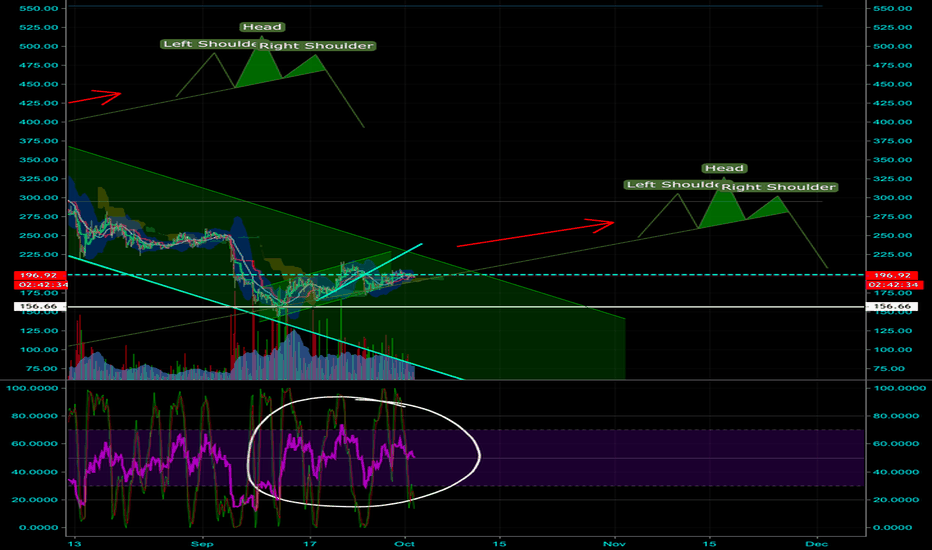Click 275.00 on the right price axis
932x550 pixels.
pyautogui.click(x=892, y=216)
